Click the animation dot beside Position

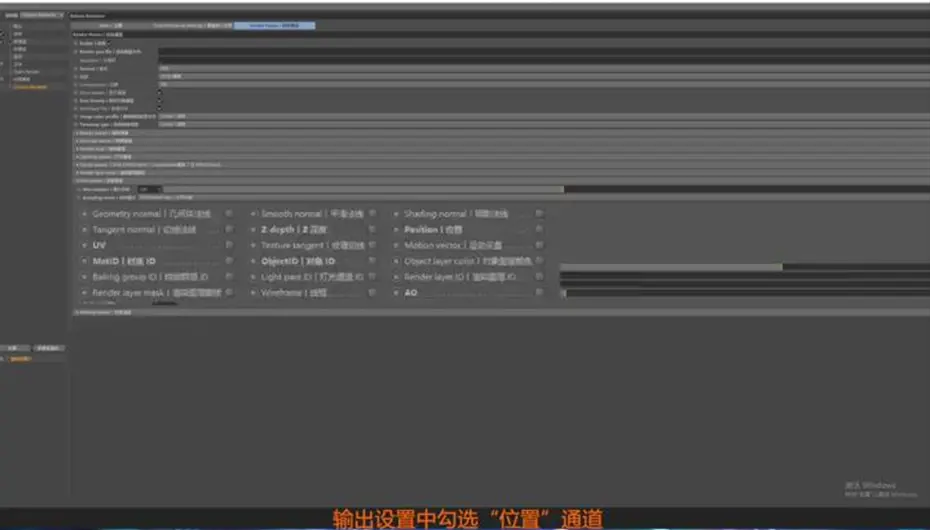coord(396,229)
